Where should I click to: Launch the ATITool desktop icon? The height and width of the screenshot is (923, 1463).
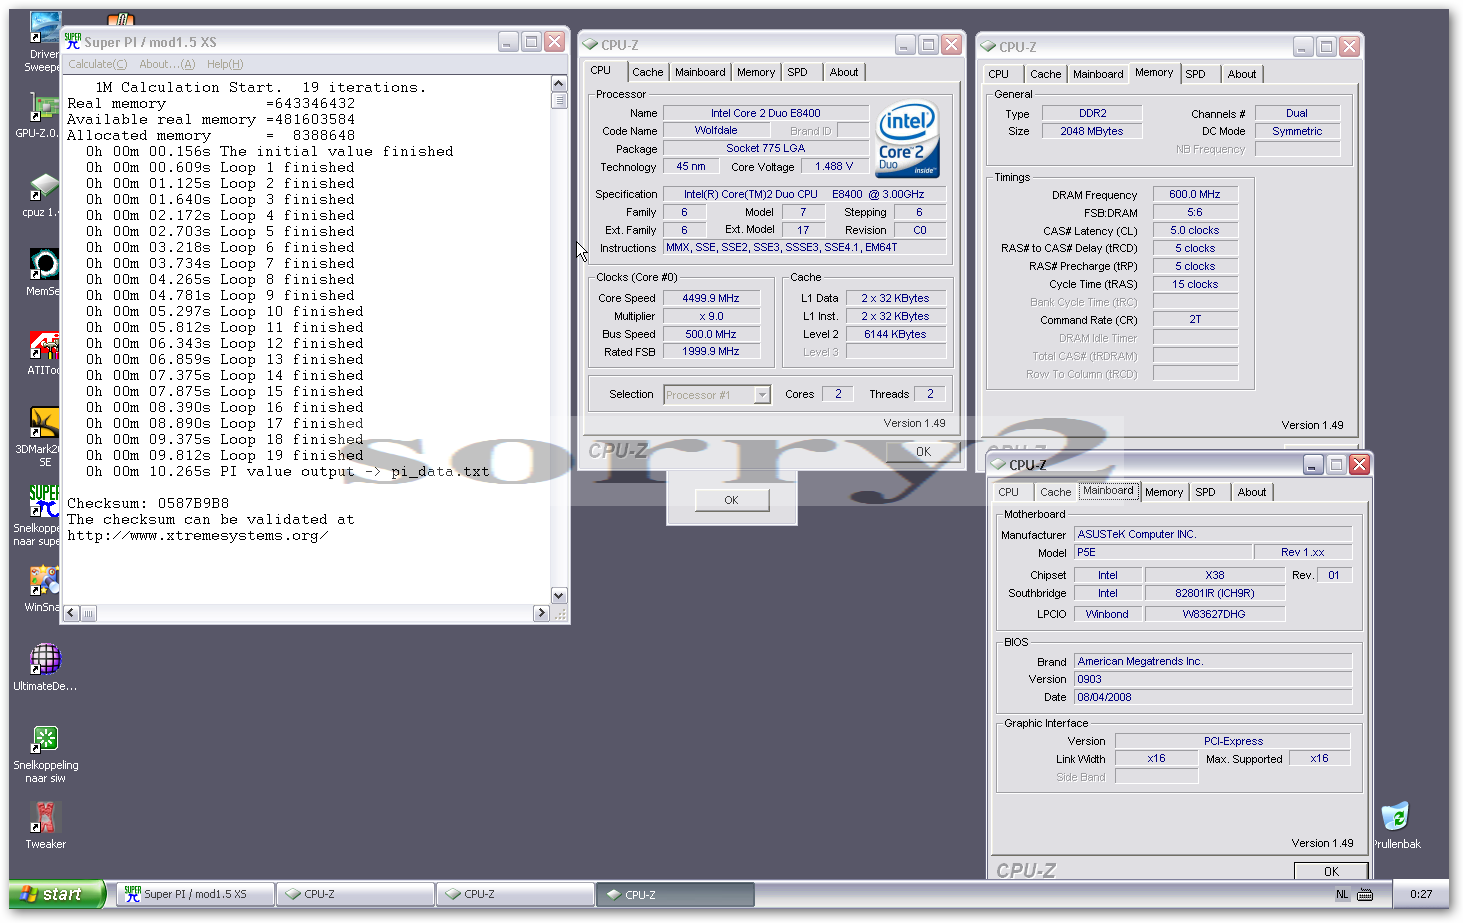tap(44, 345)
